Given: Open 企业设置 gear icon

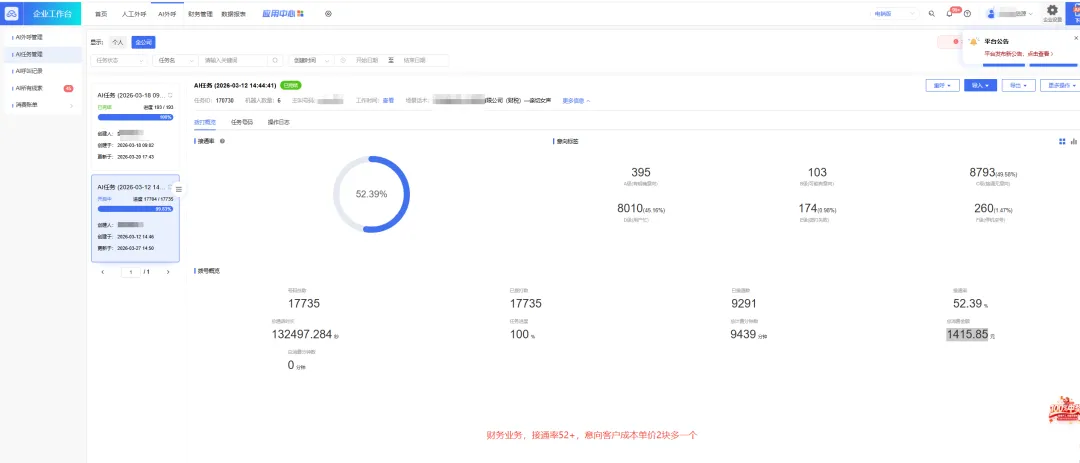Looking at the screenshot, I should (1052, 10).
